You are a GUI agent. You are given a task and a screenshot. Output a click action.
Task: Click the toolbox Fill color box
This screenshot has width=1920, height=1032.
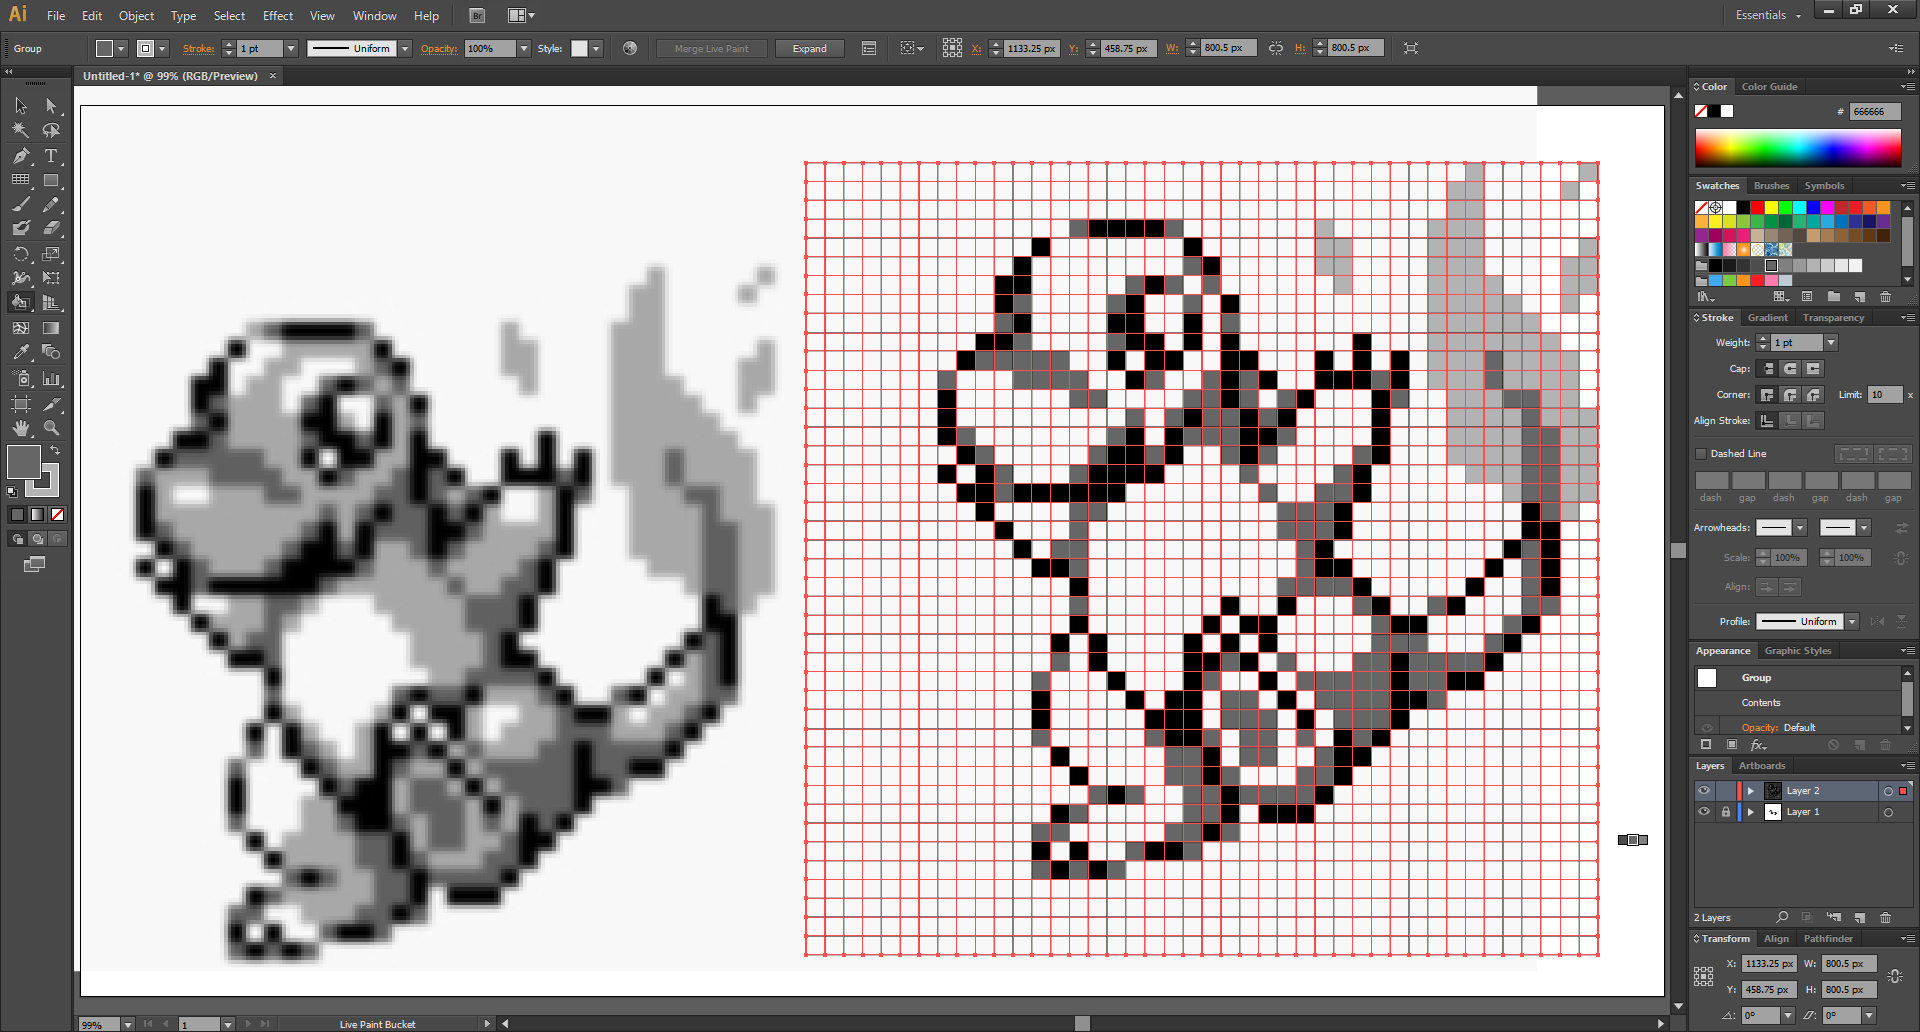pos(23,462)
